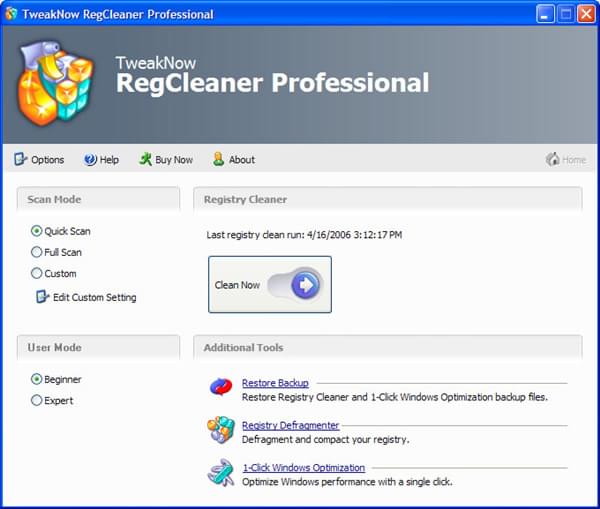Click the Home house icon
The image size is (600, 509).
click(x=553, y=159)
